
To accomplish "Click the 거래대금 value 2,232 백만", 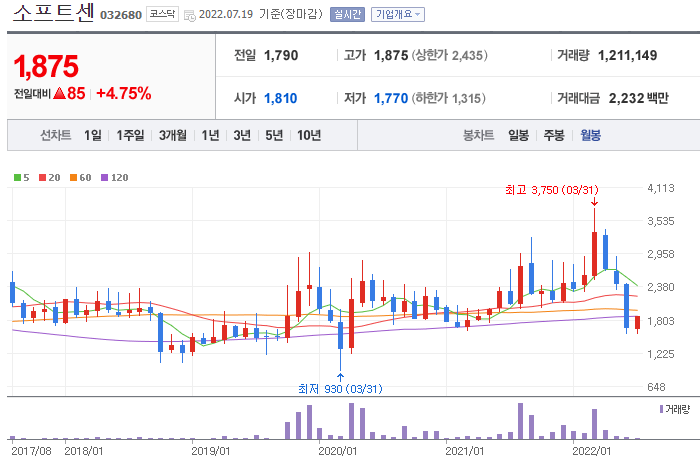I will pos(638,98).
